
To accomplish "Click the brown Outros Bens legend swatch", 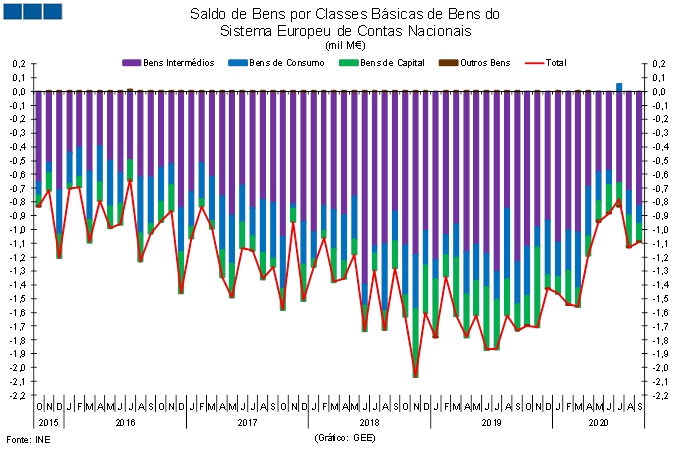I will (x=448, y=63).
